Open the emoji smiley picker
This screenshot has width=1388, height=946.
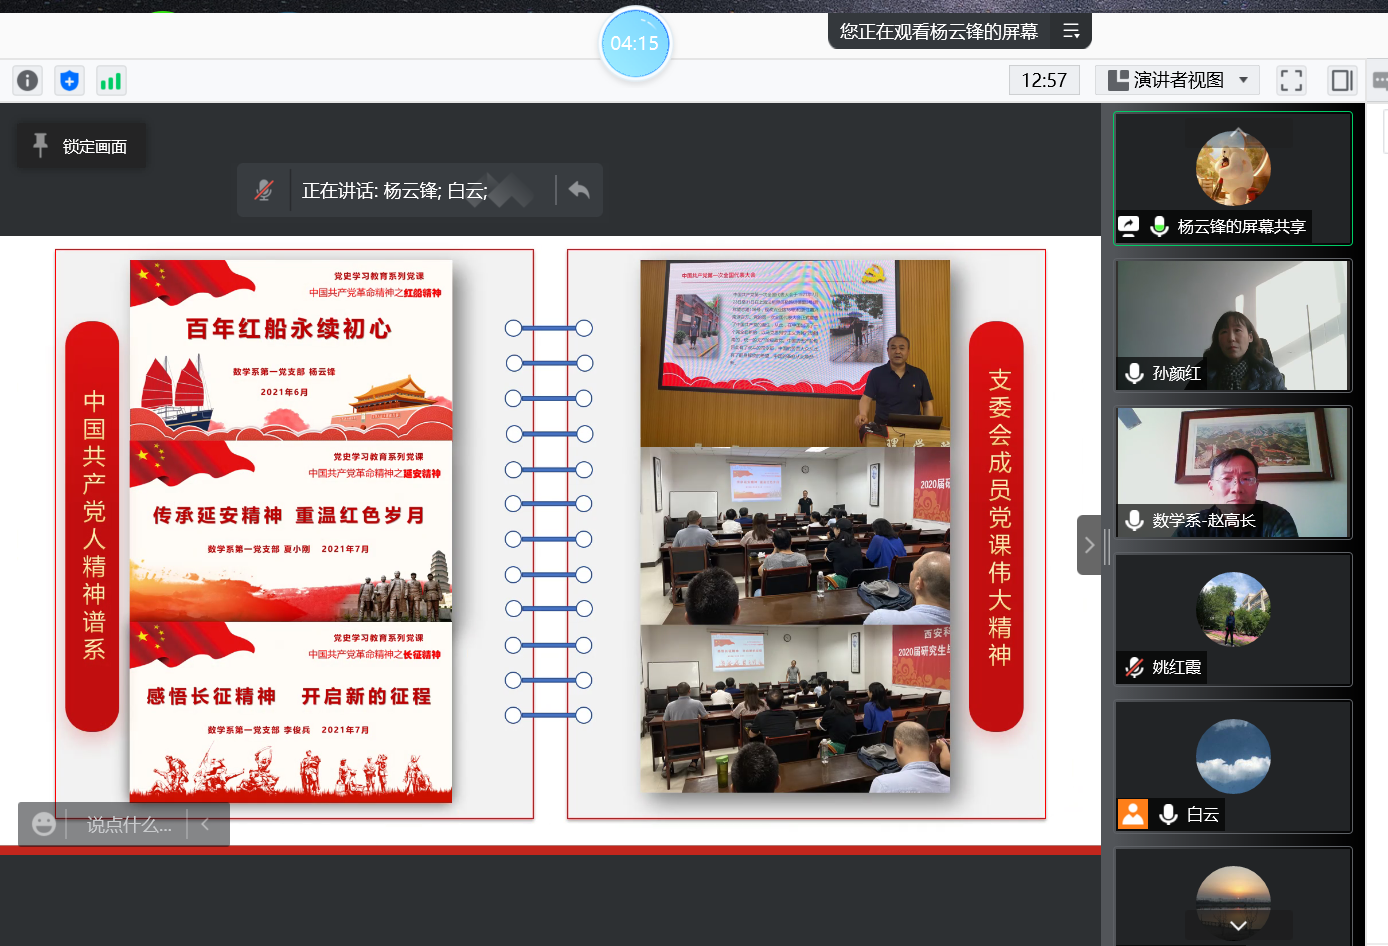tap(44, 824)
